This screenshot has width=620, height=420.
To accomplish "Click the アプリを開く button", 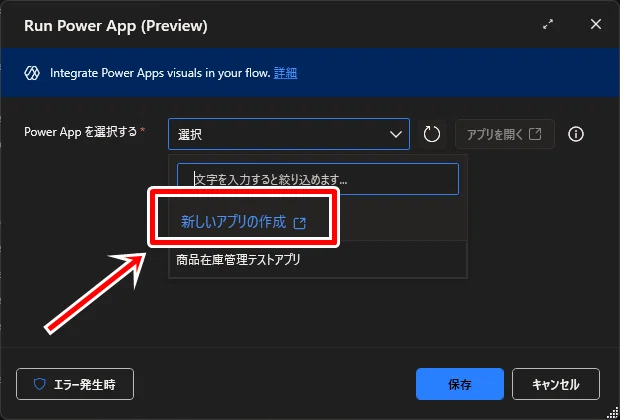I will (505, 134).
